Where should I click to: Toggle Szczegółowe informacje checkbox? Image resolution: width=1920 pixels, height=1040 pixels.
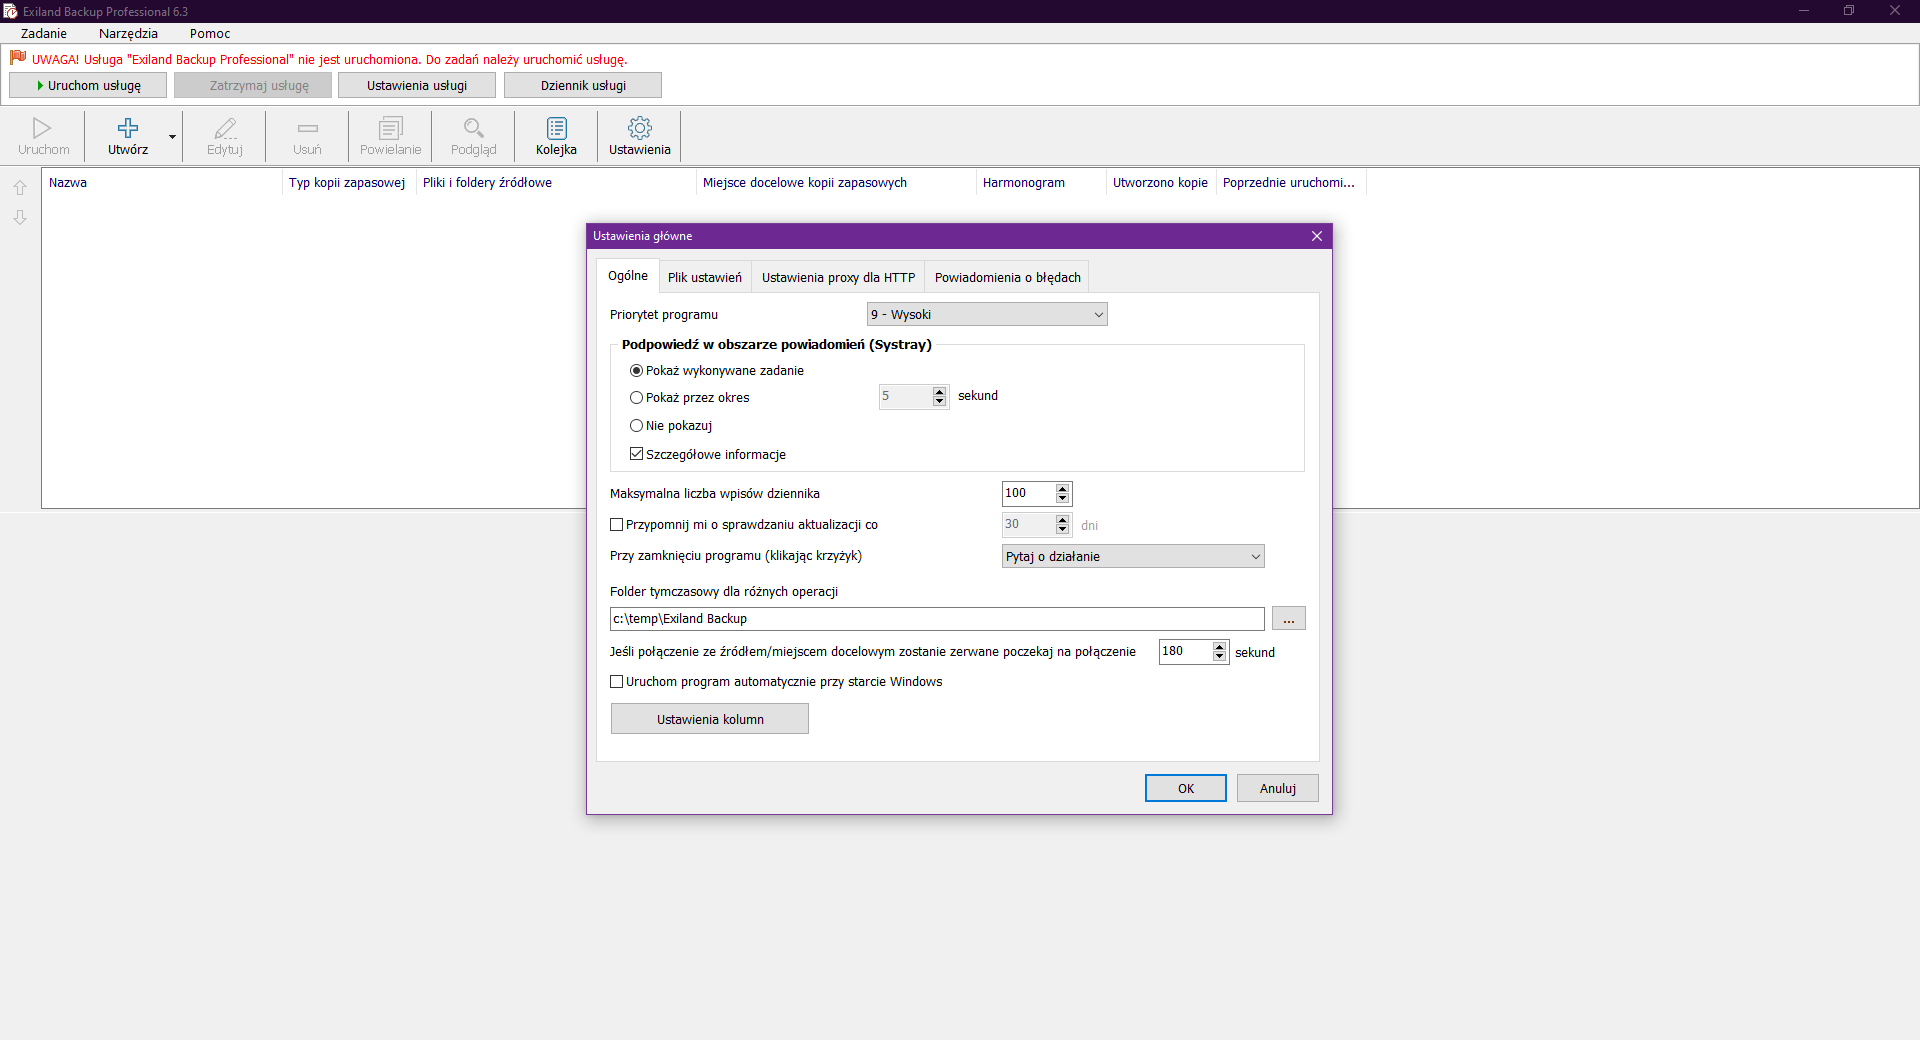[x=636, y=454]
